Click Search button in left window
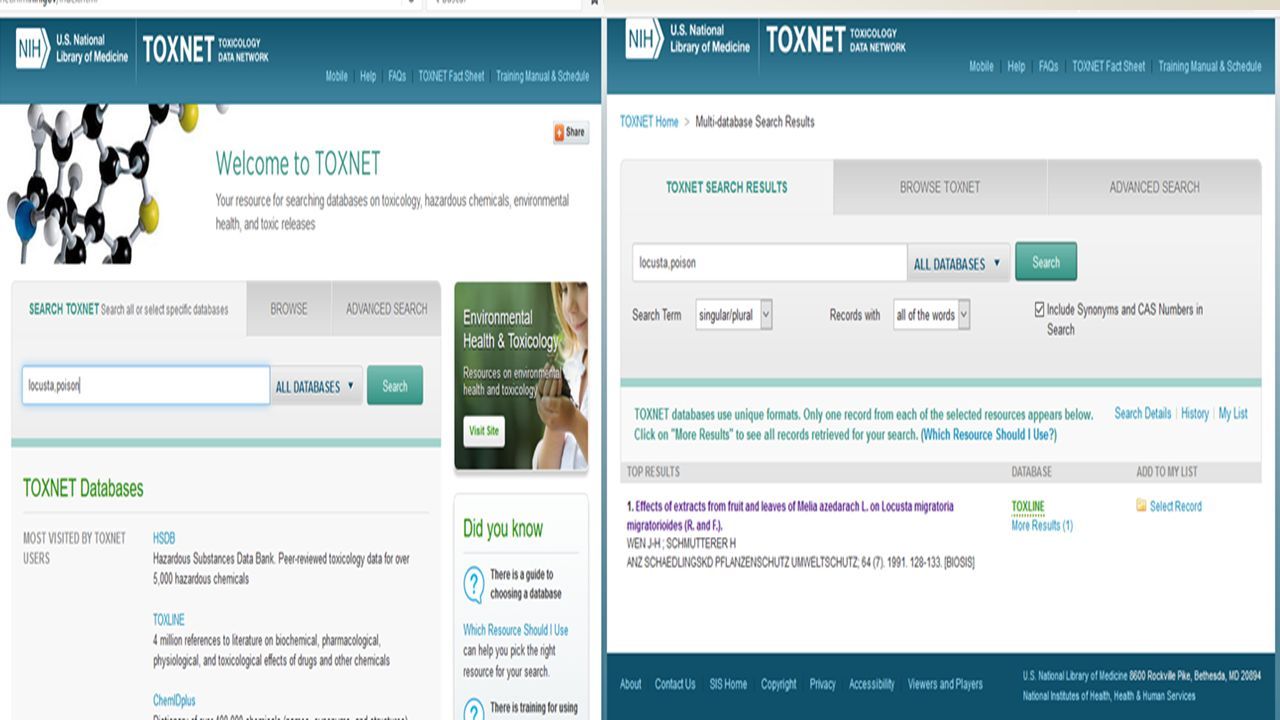Viewport: 1280px width, 720px height. coord(395,386)
